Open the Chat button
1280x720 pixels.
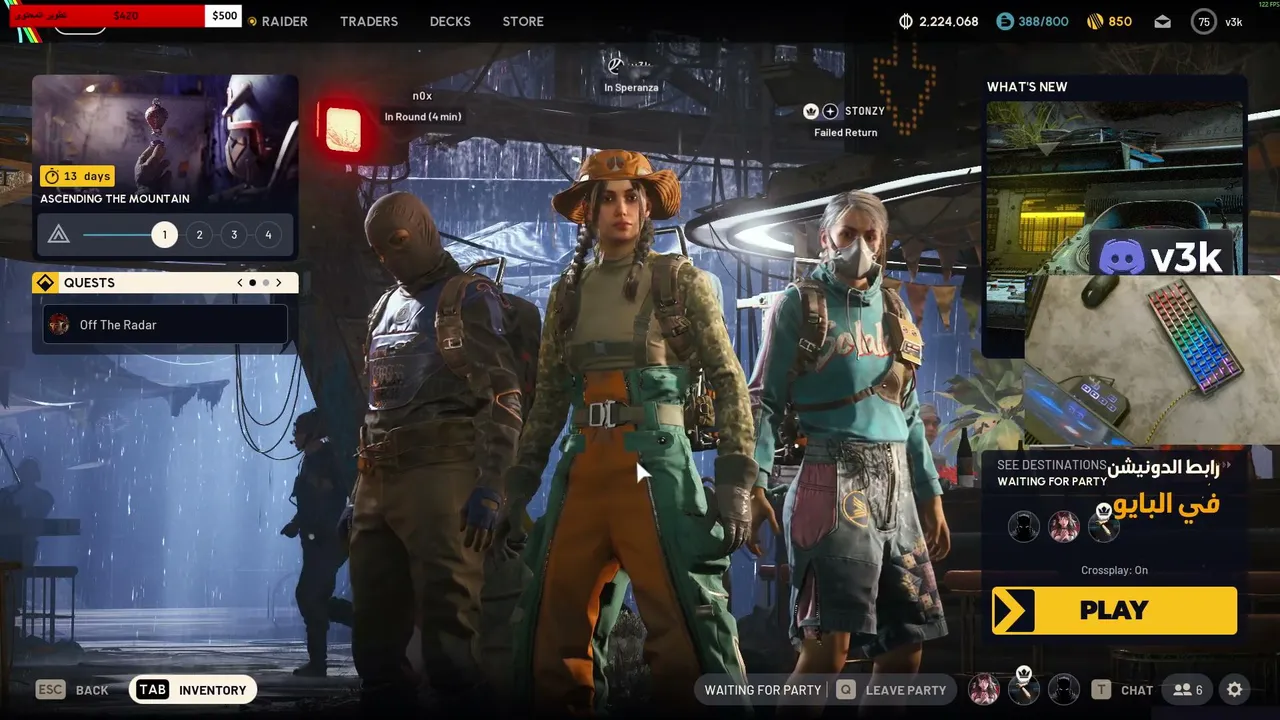tap(1122, 690)
